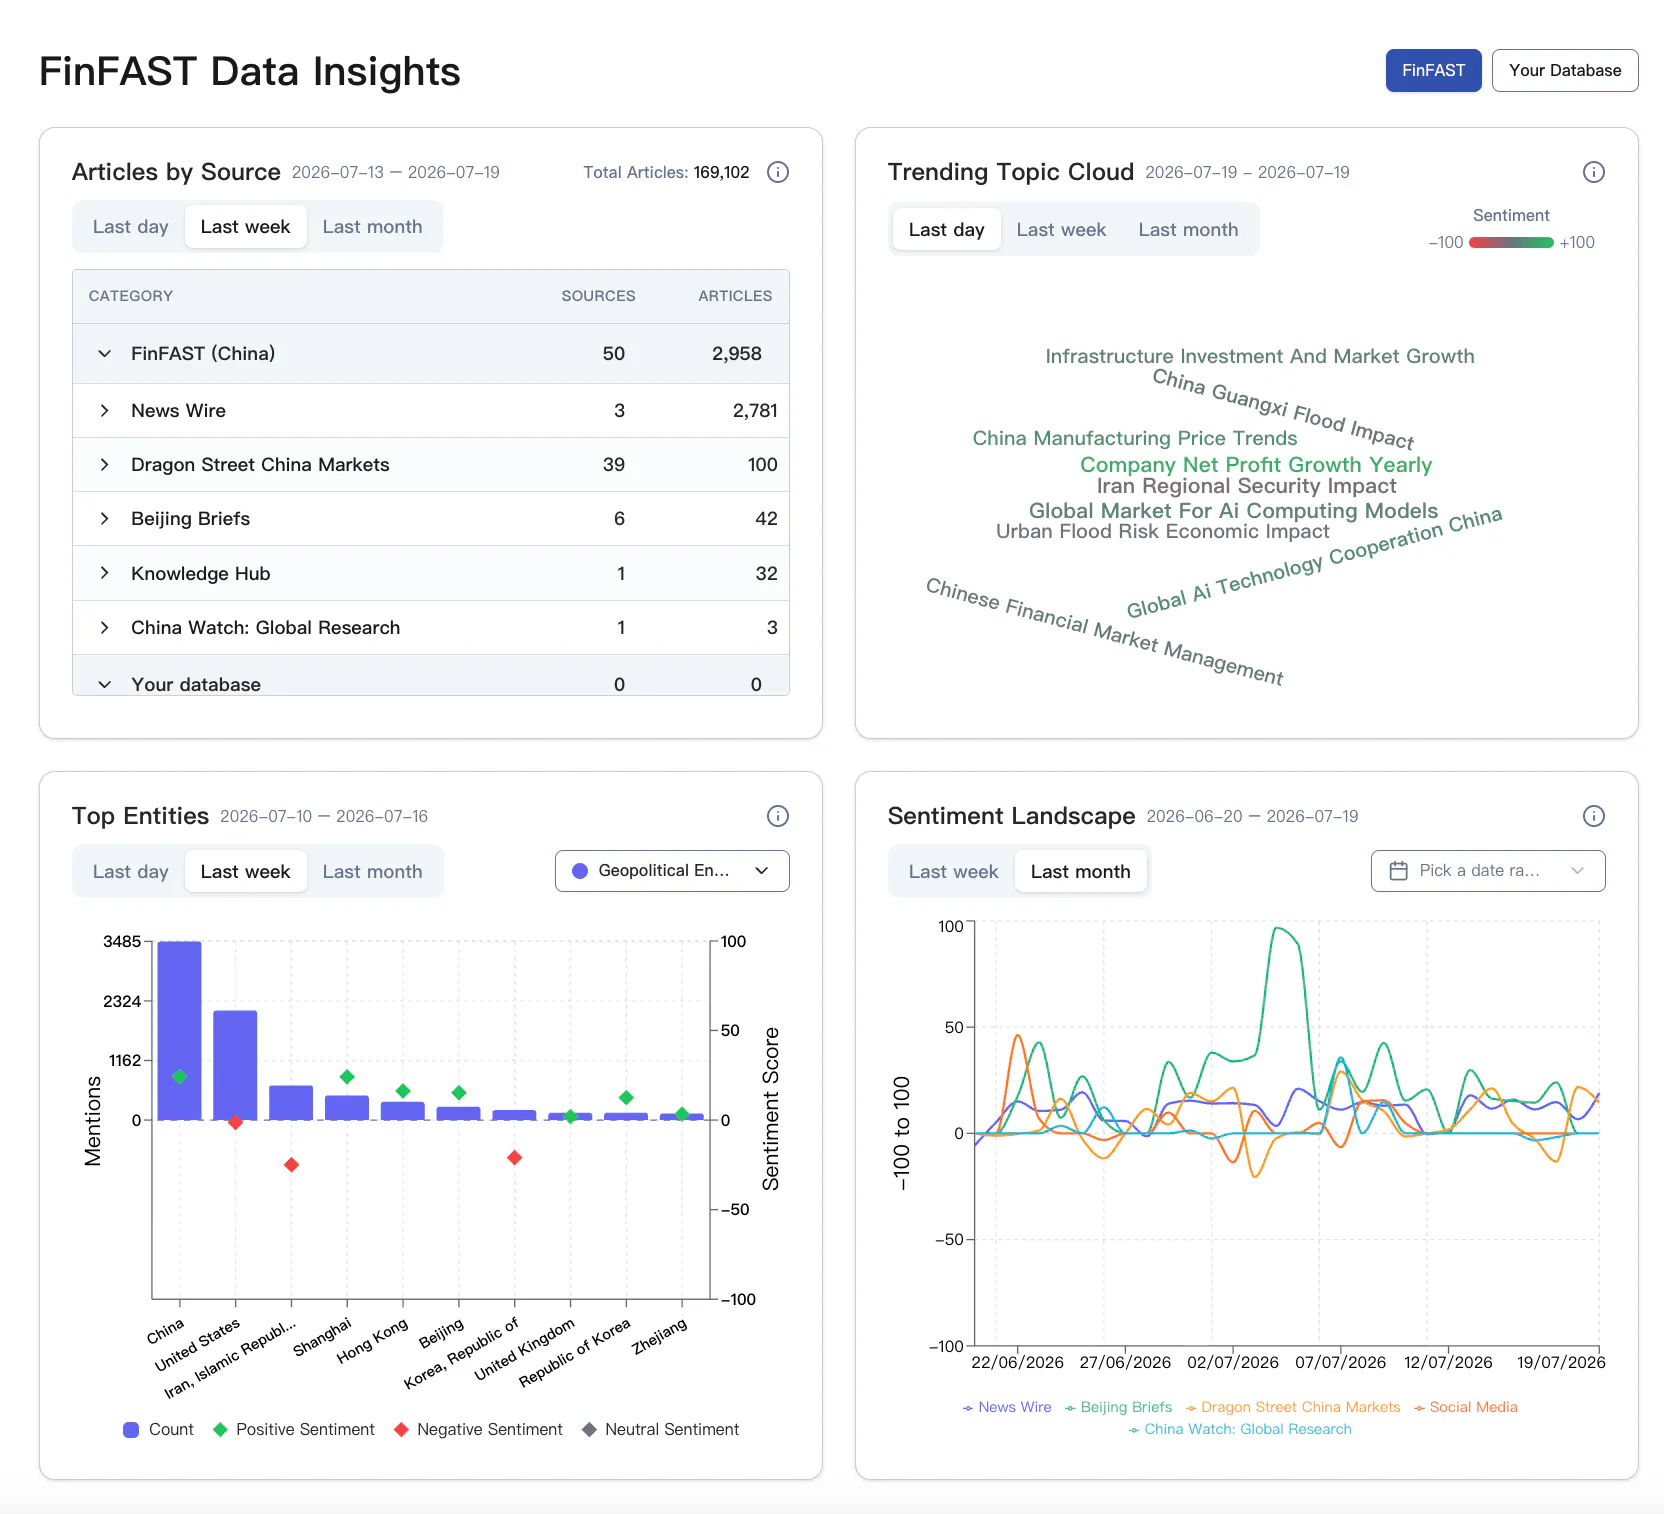Toggle Beijing Briefs legend series
Viewport: 1664px width, 1514px height.
[x=1118, y=1407]
